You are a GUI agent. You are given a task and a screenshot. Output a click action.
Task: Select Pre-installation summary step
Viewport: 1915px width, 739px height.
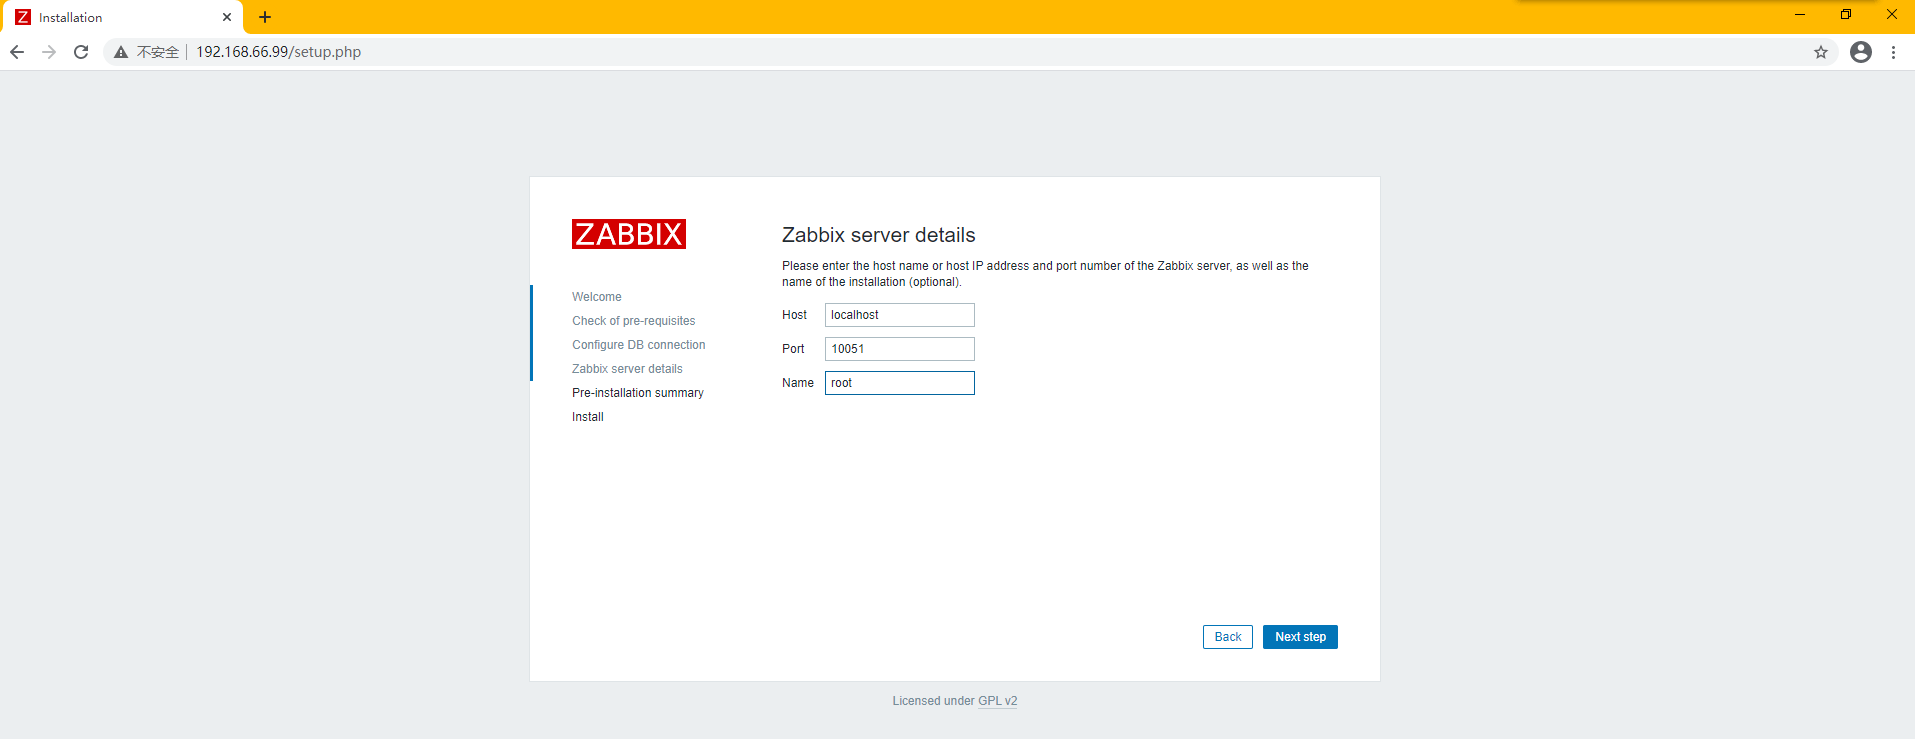pos(638,393)
